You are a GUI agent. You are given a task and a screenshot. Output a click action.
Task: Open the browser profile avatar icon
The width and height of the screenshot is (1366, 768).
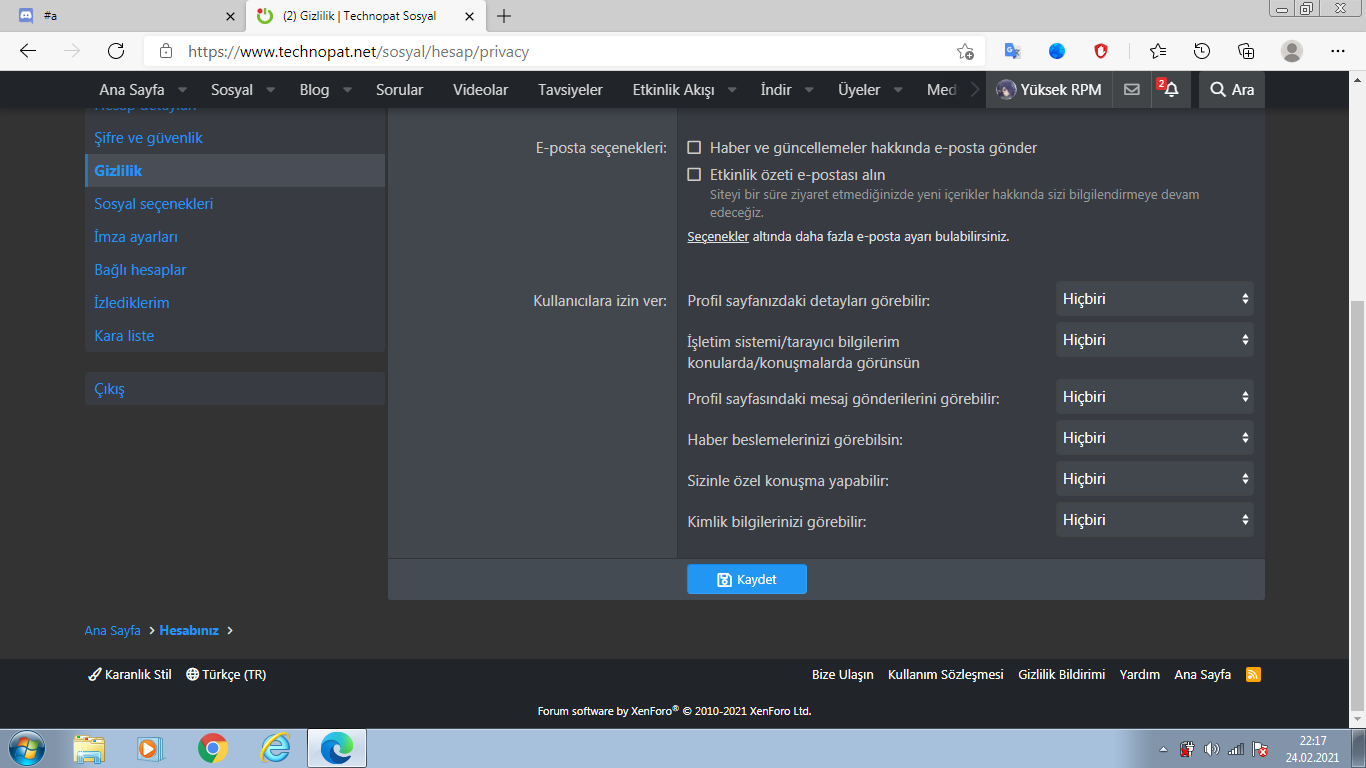coord(1292,51)
